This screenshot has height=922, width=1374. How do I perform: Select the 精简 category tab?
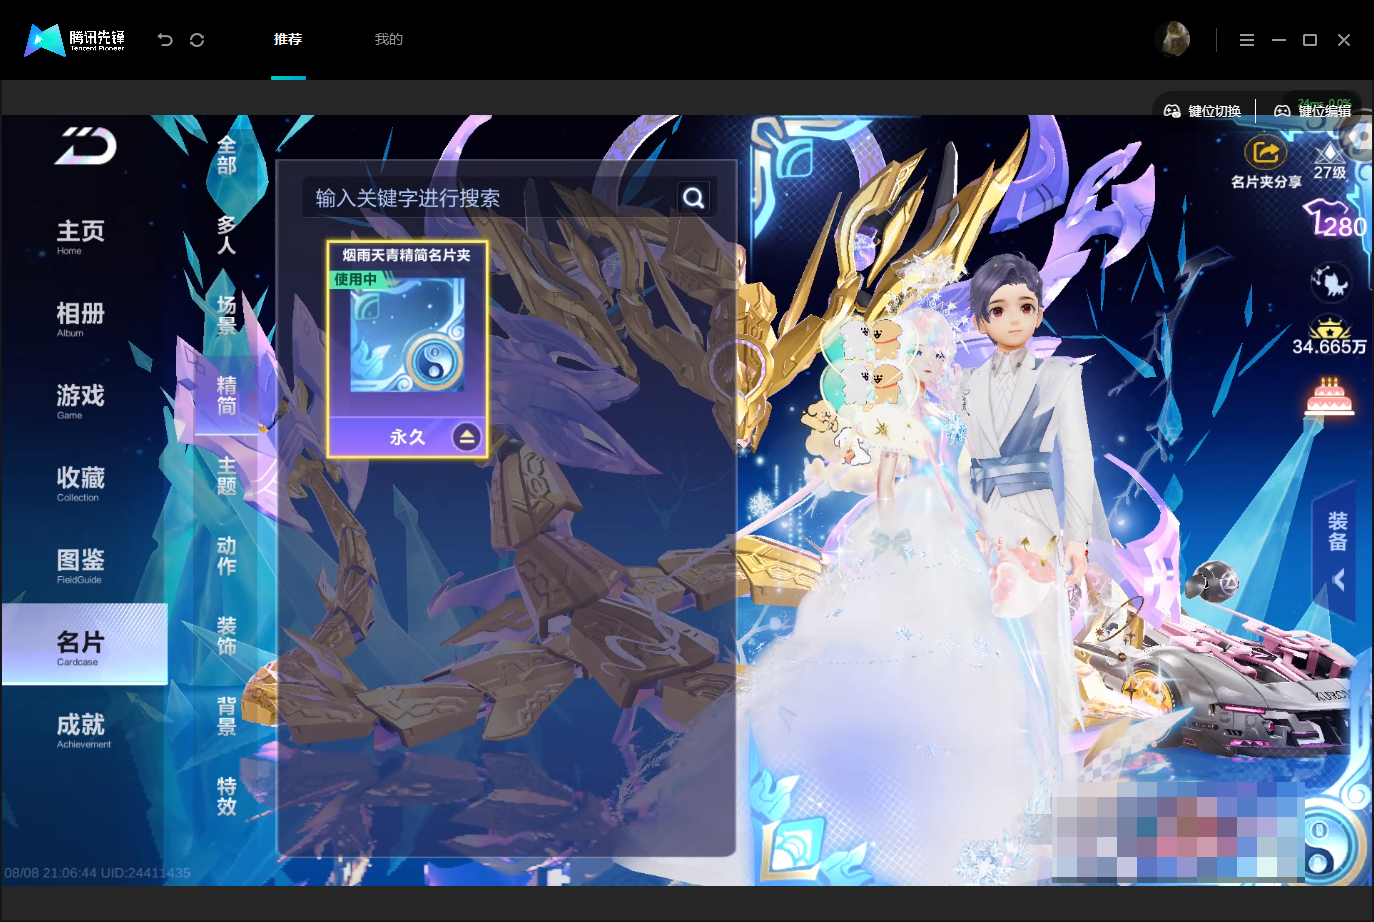click(x=227, y=395)
